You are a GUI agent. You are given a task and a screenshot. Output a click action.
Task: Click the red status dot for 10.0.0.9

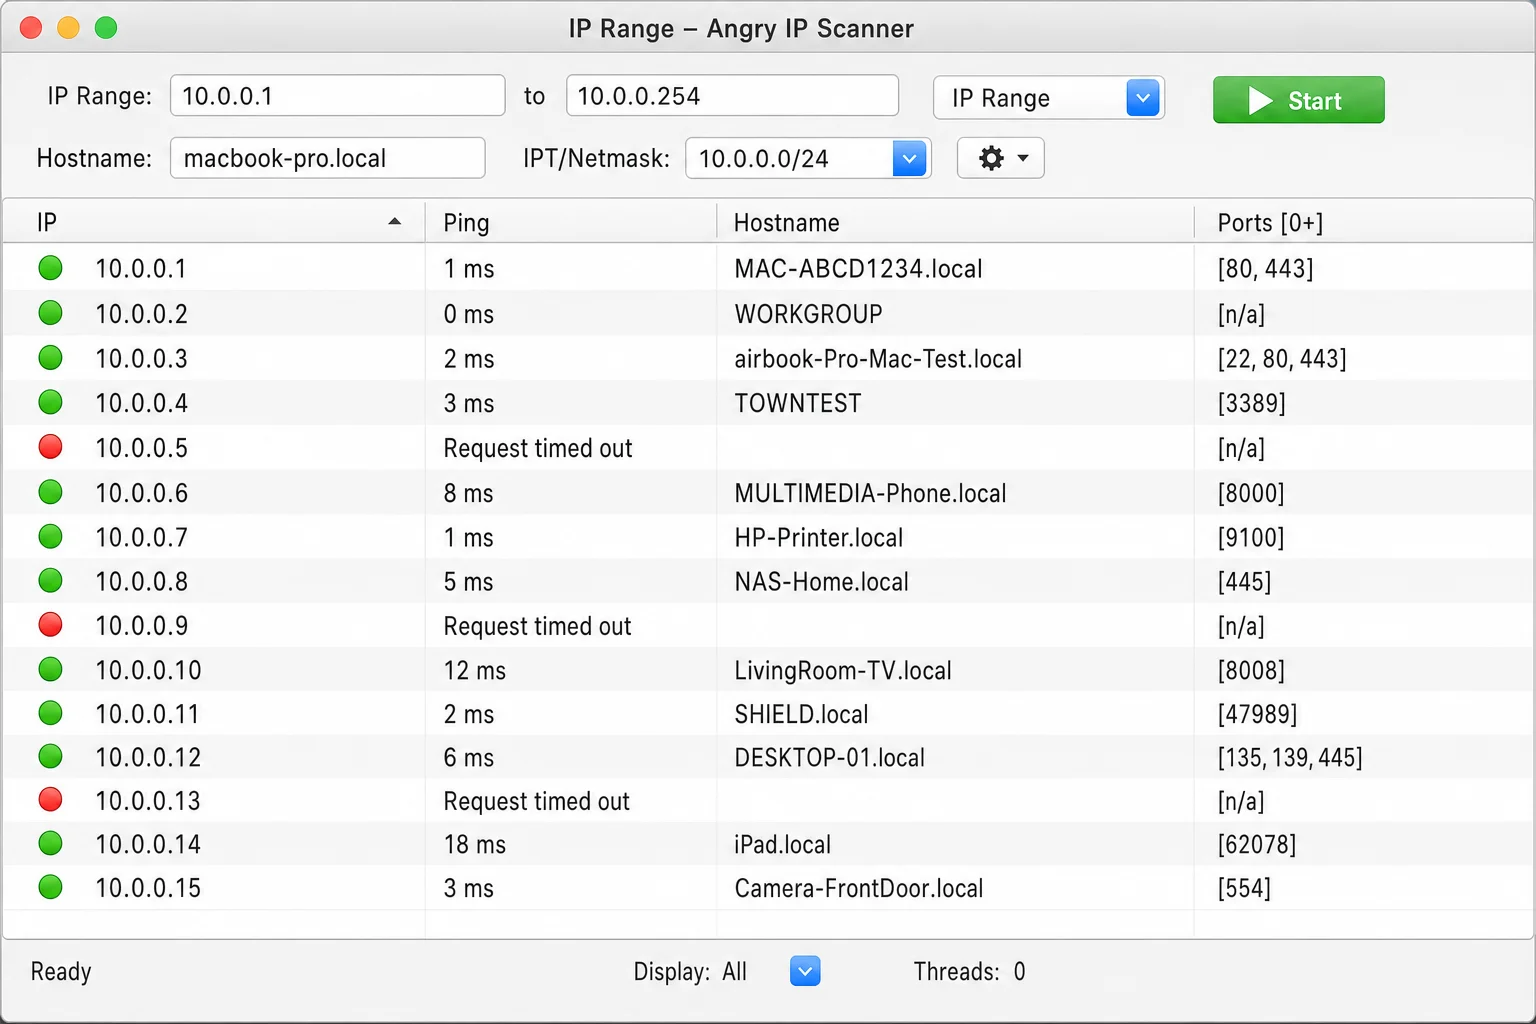pyautogui.click(x=50, y=625)
